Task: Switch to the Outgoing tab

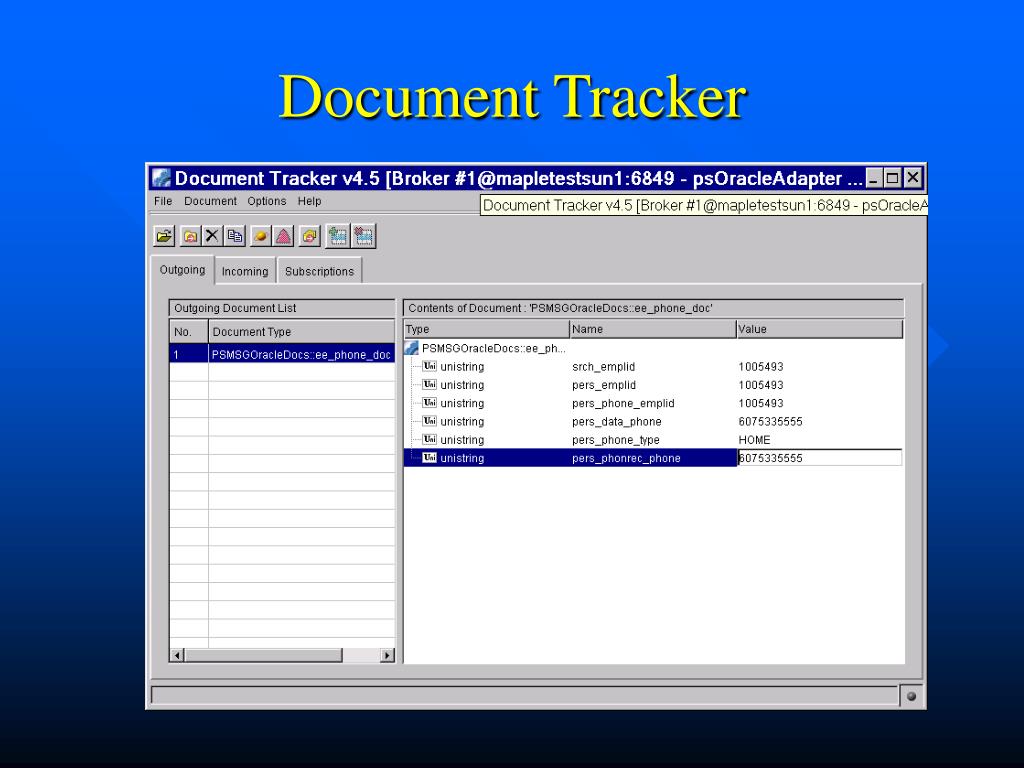Action: [182, 270]
